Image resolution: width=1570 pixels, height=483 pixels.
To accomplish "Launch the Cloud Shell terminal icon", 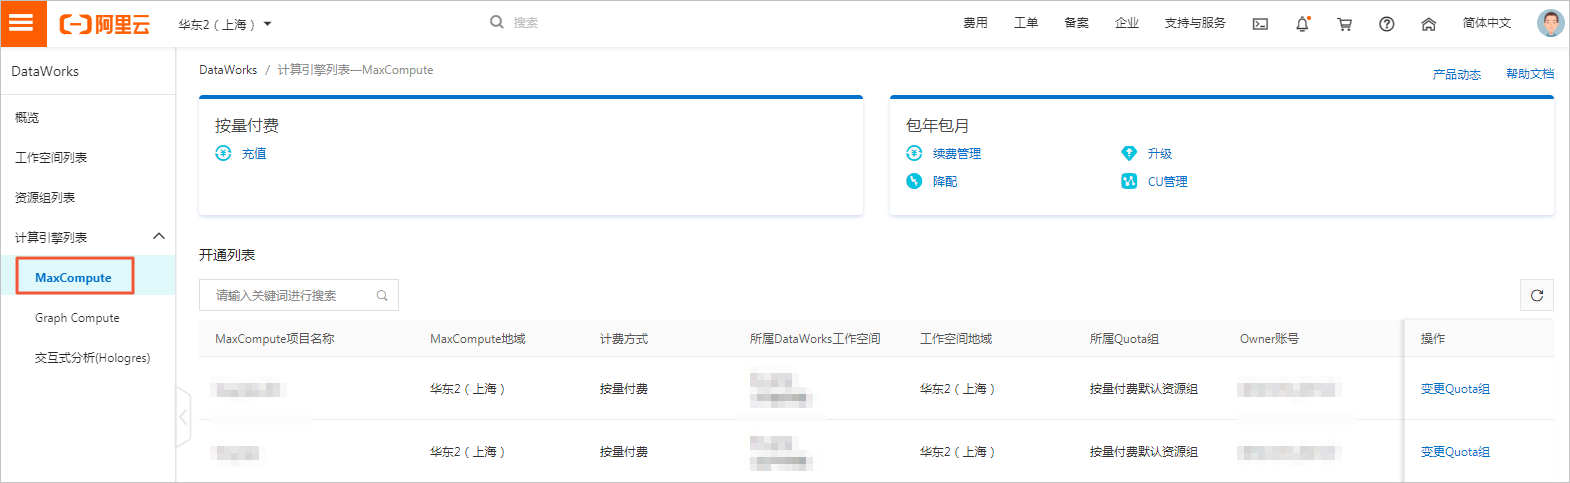I will coord(1260,24).
